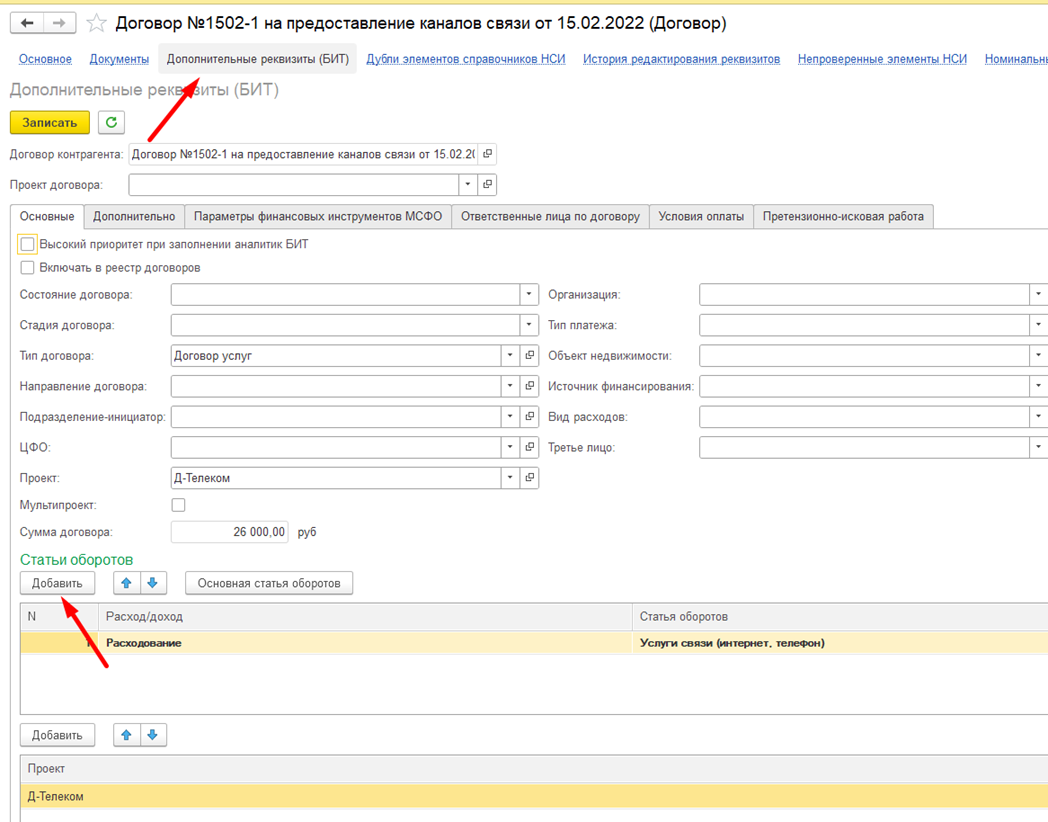The width and height of the screenshot is (1048, 822).
Task: Move project row down in lower table
Action: pos(153,735)
